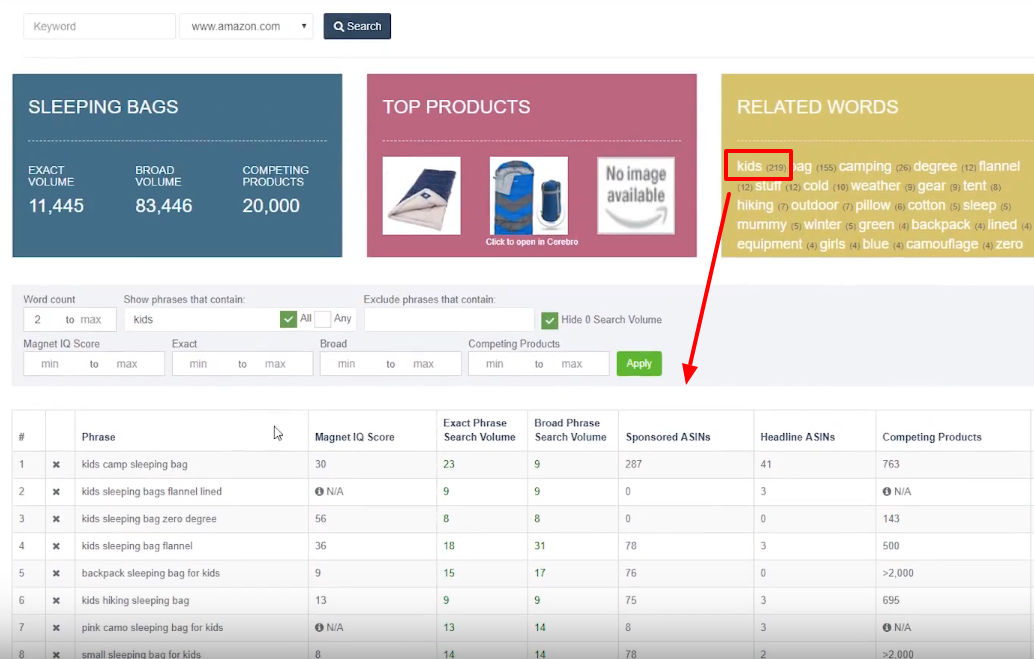Select related word 'camping'
This screenshot has height=659, width=1034.
[x=865, y=166]
